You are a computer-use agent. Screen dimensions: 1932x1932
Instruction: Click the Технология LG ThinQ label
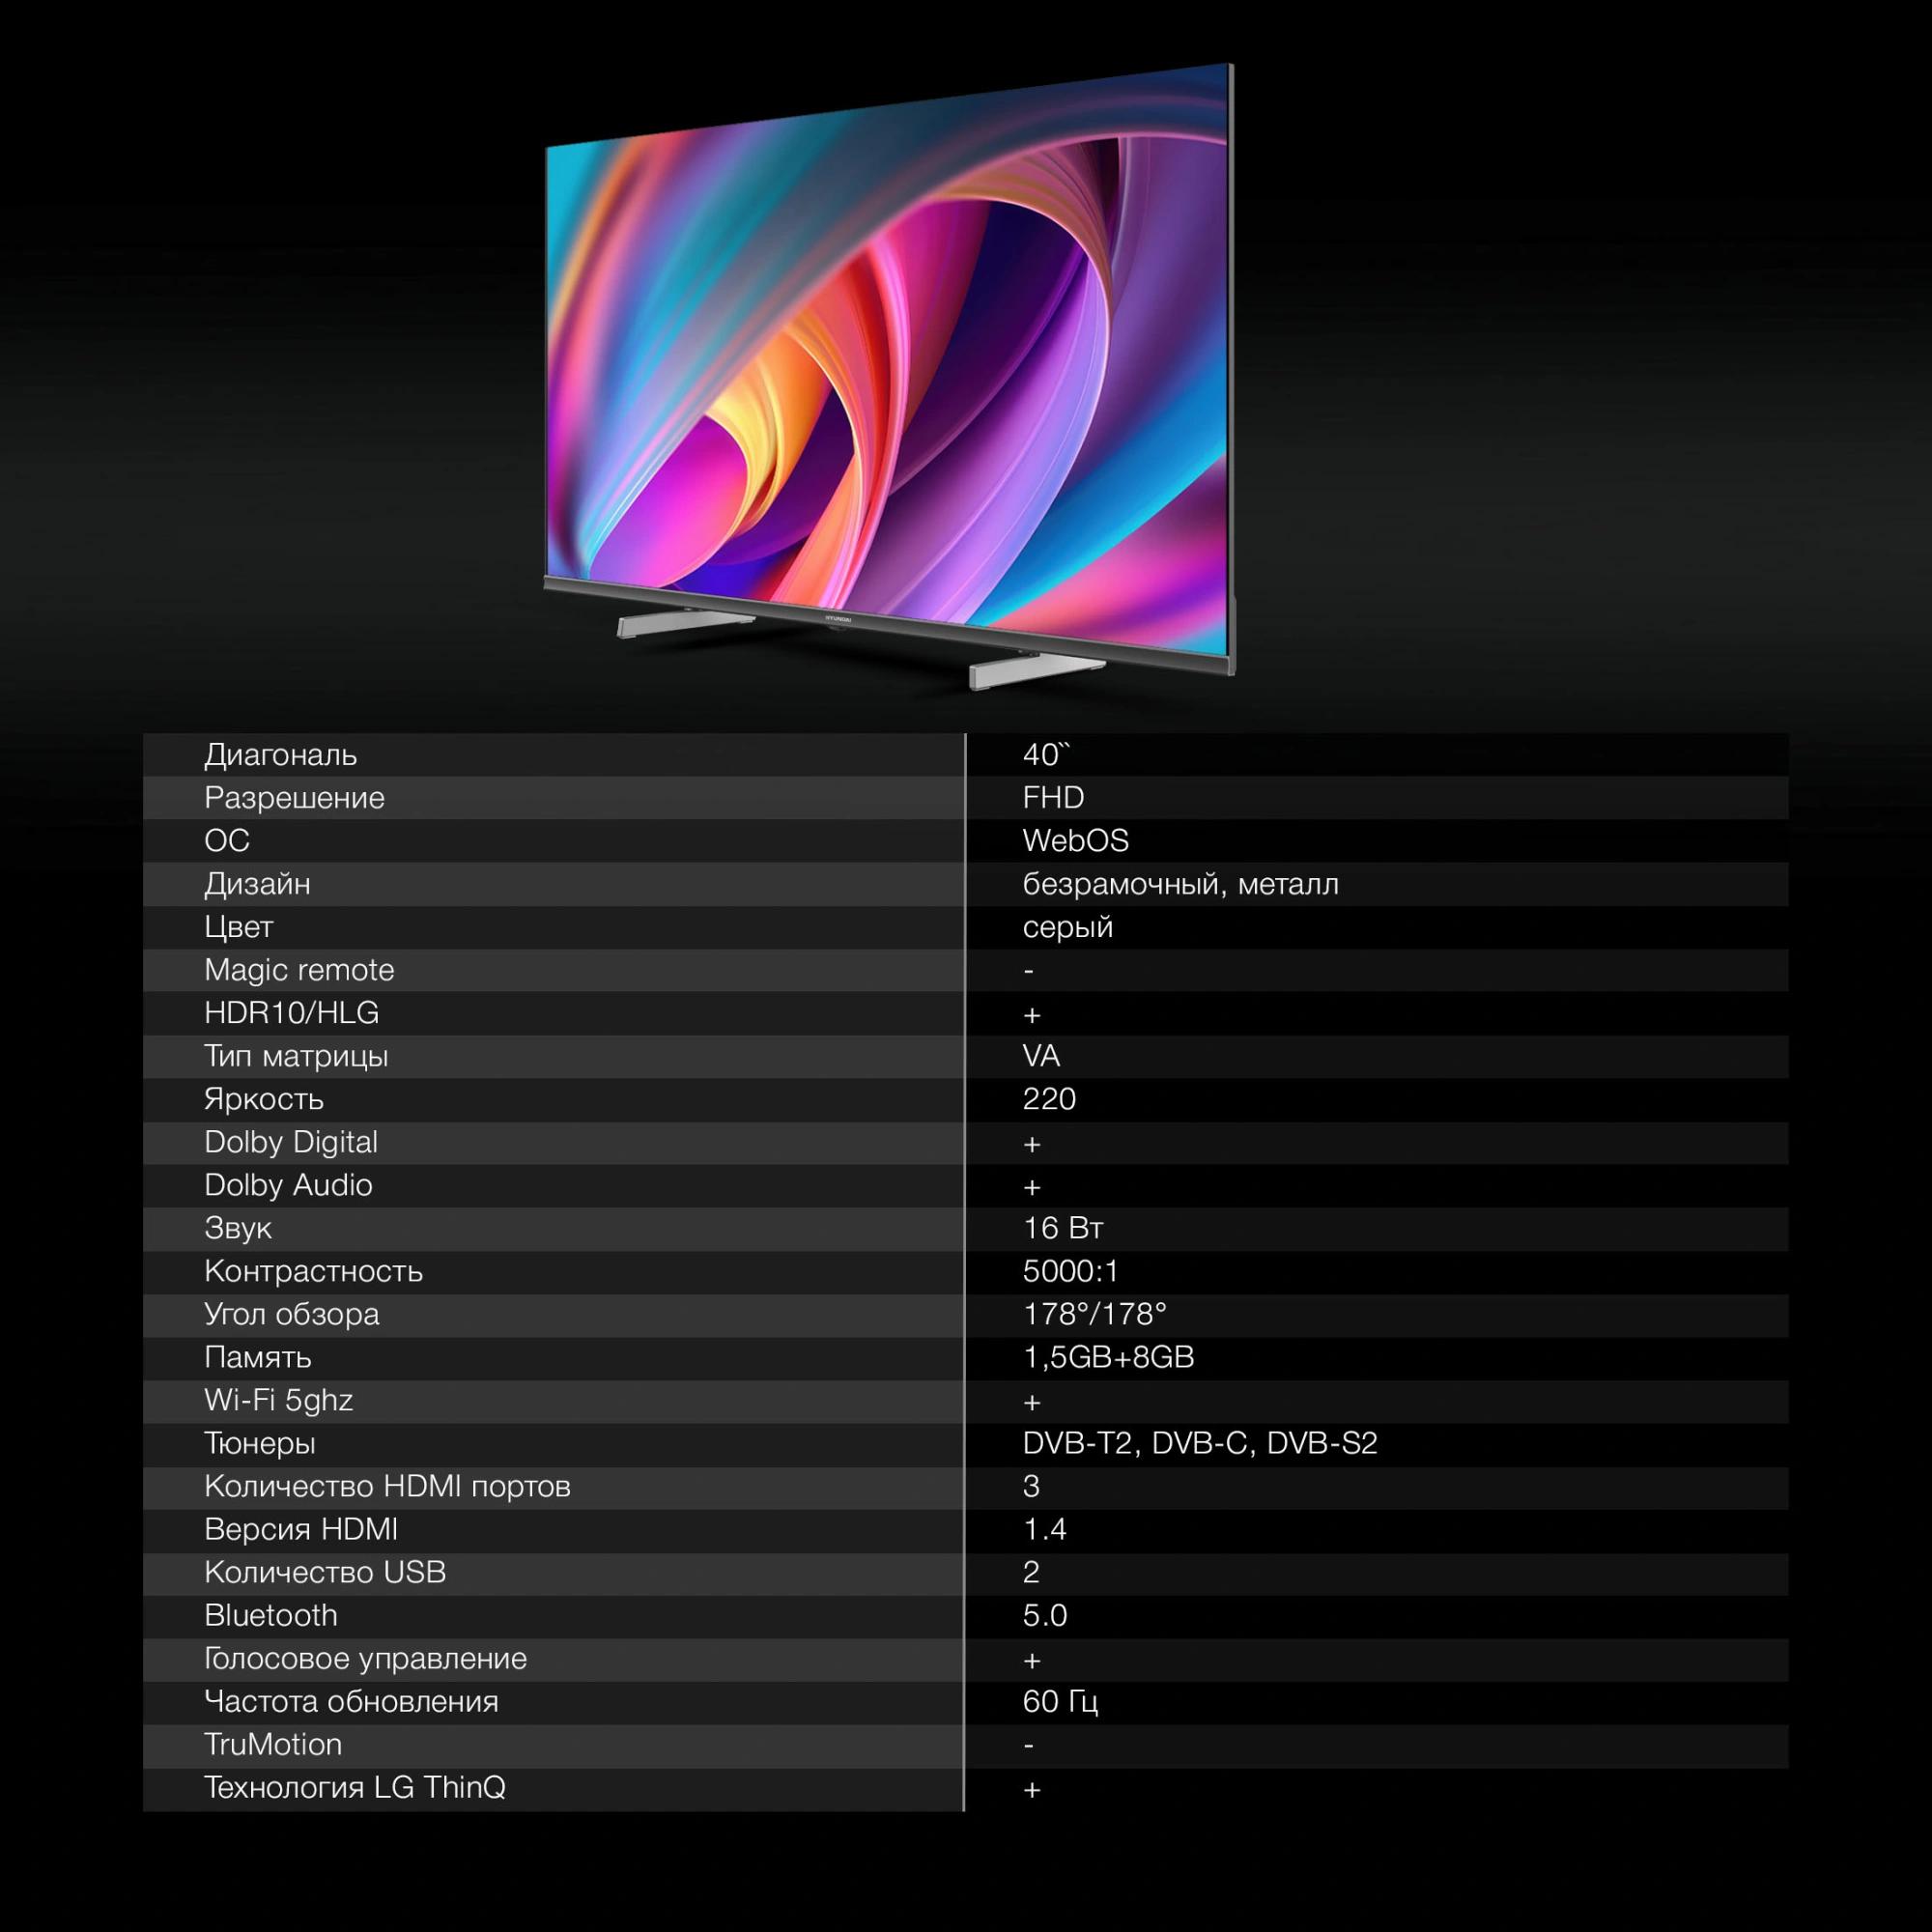click(355, 1788)
